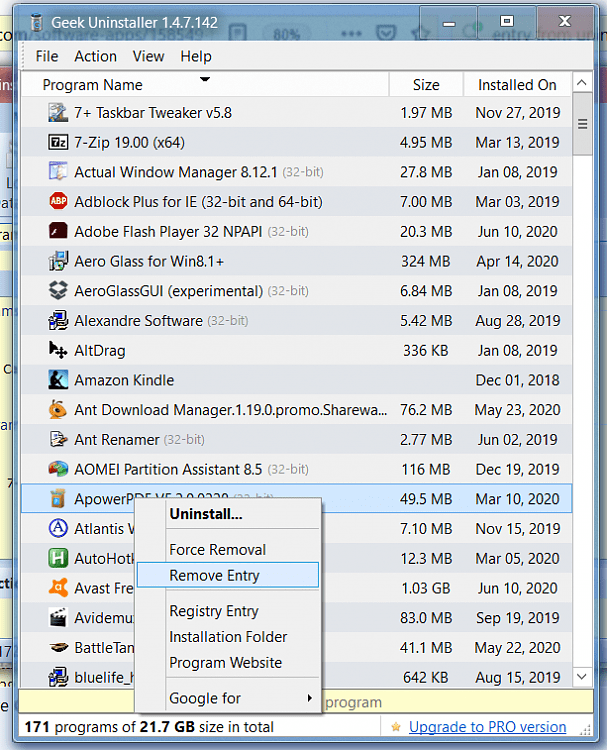Click the window resize grip in status bar
Screen dimensions: 607x750
point(585,729)
